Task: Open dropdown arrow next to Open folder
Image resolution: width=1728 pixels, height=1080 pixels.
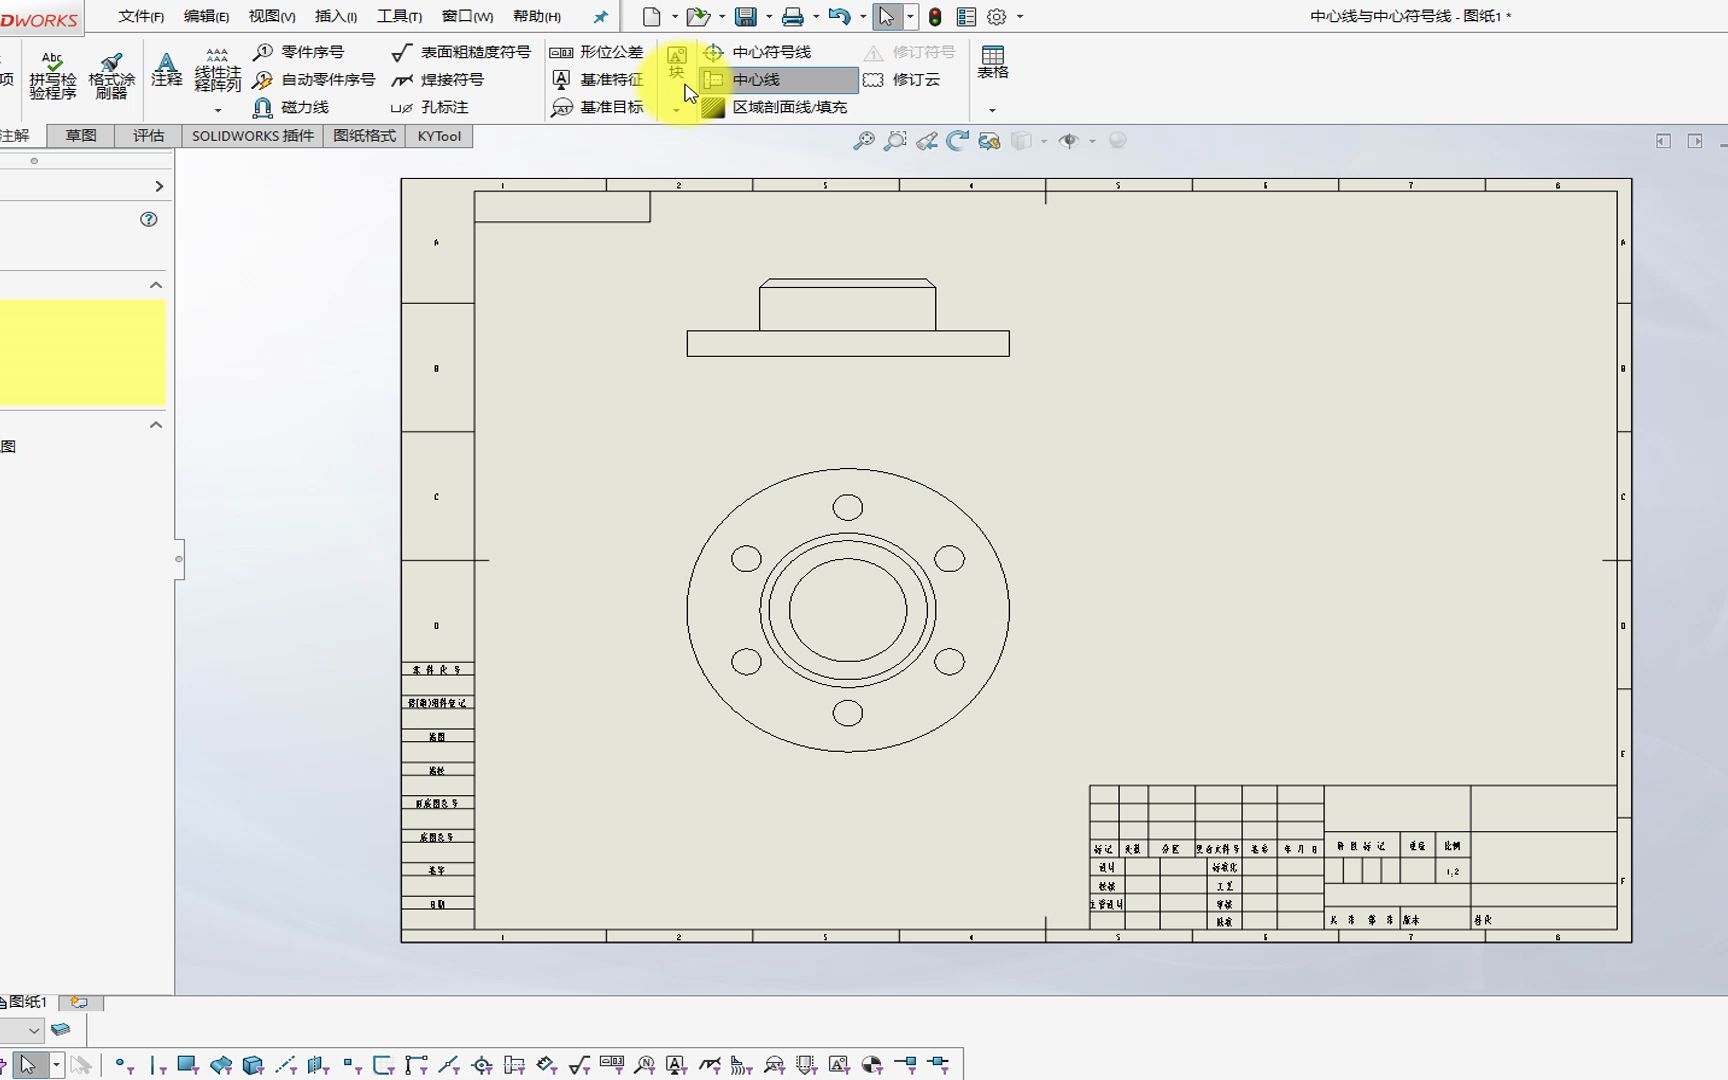Action: pyautogui.click(x=722, y=17)
